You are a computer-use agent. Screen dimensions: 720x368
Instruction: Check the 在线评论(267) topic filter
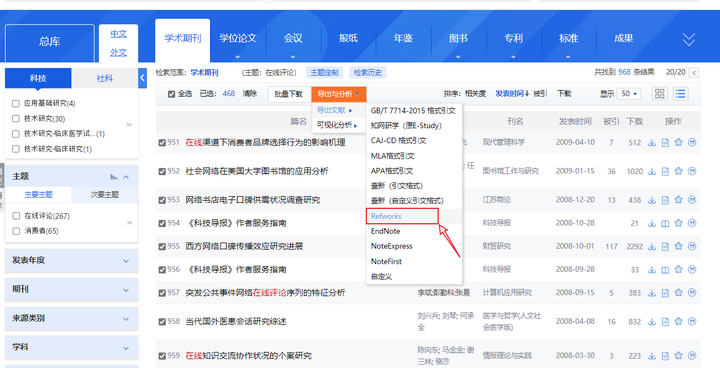tap(16, 215)
